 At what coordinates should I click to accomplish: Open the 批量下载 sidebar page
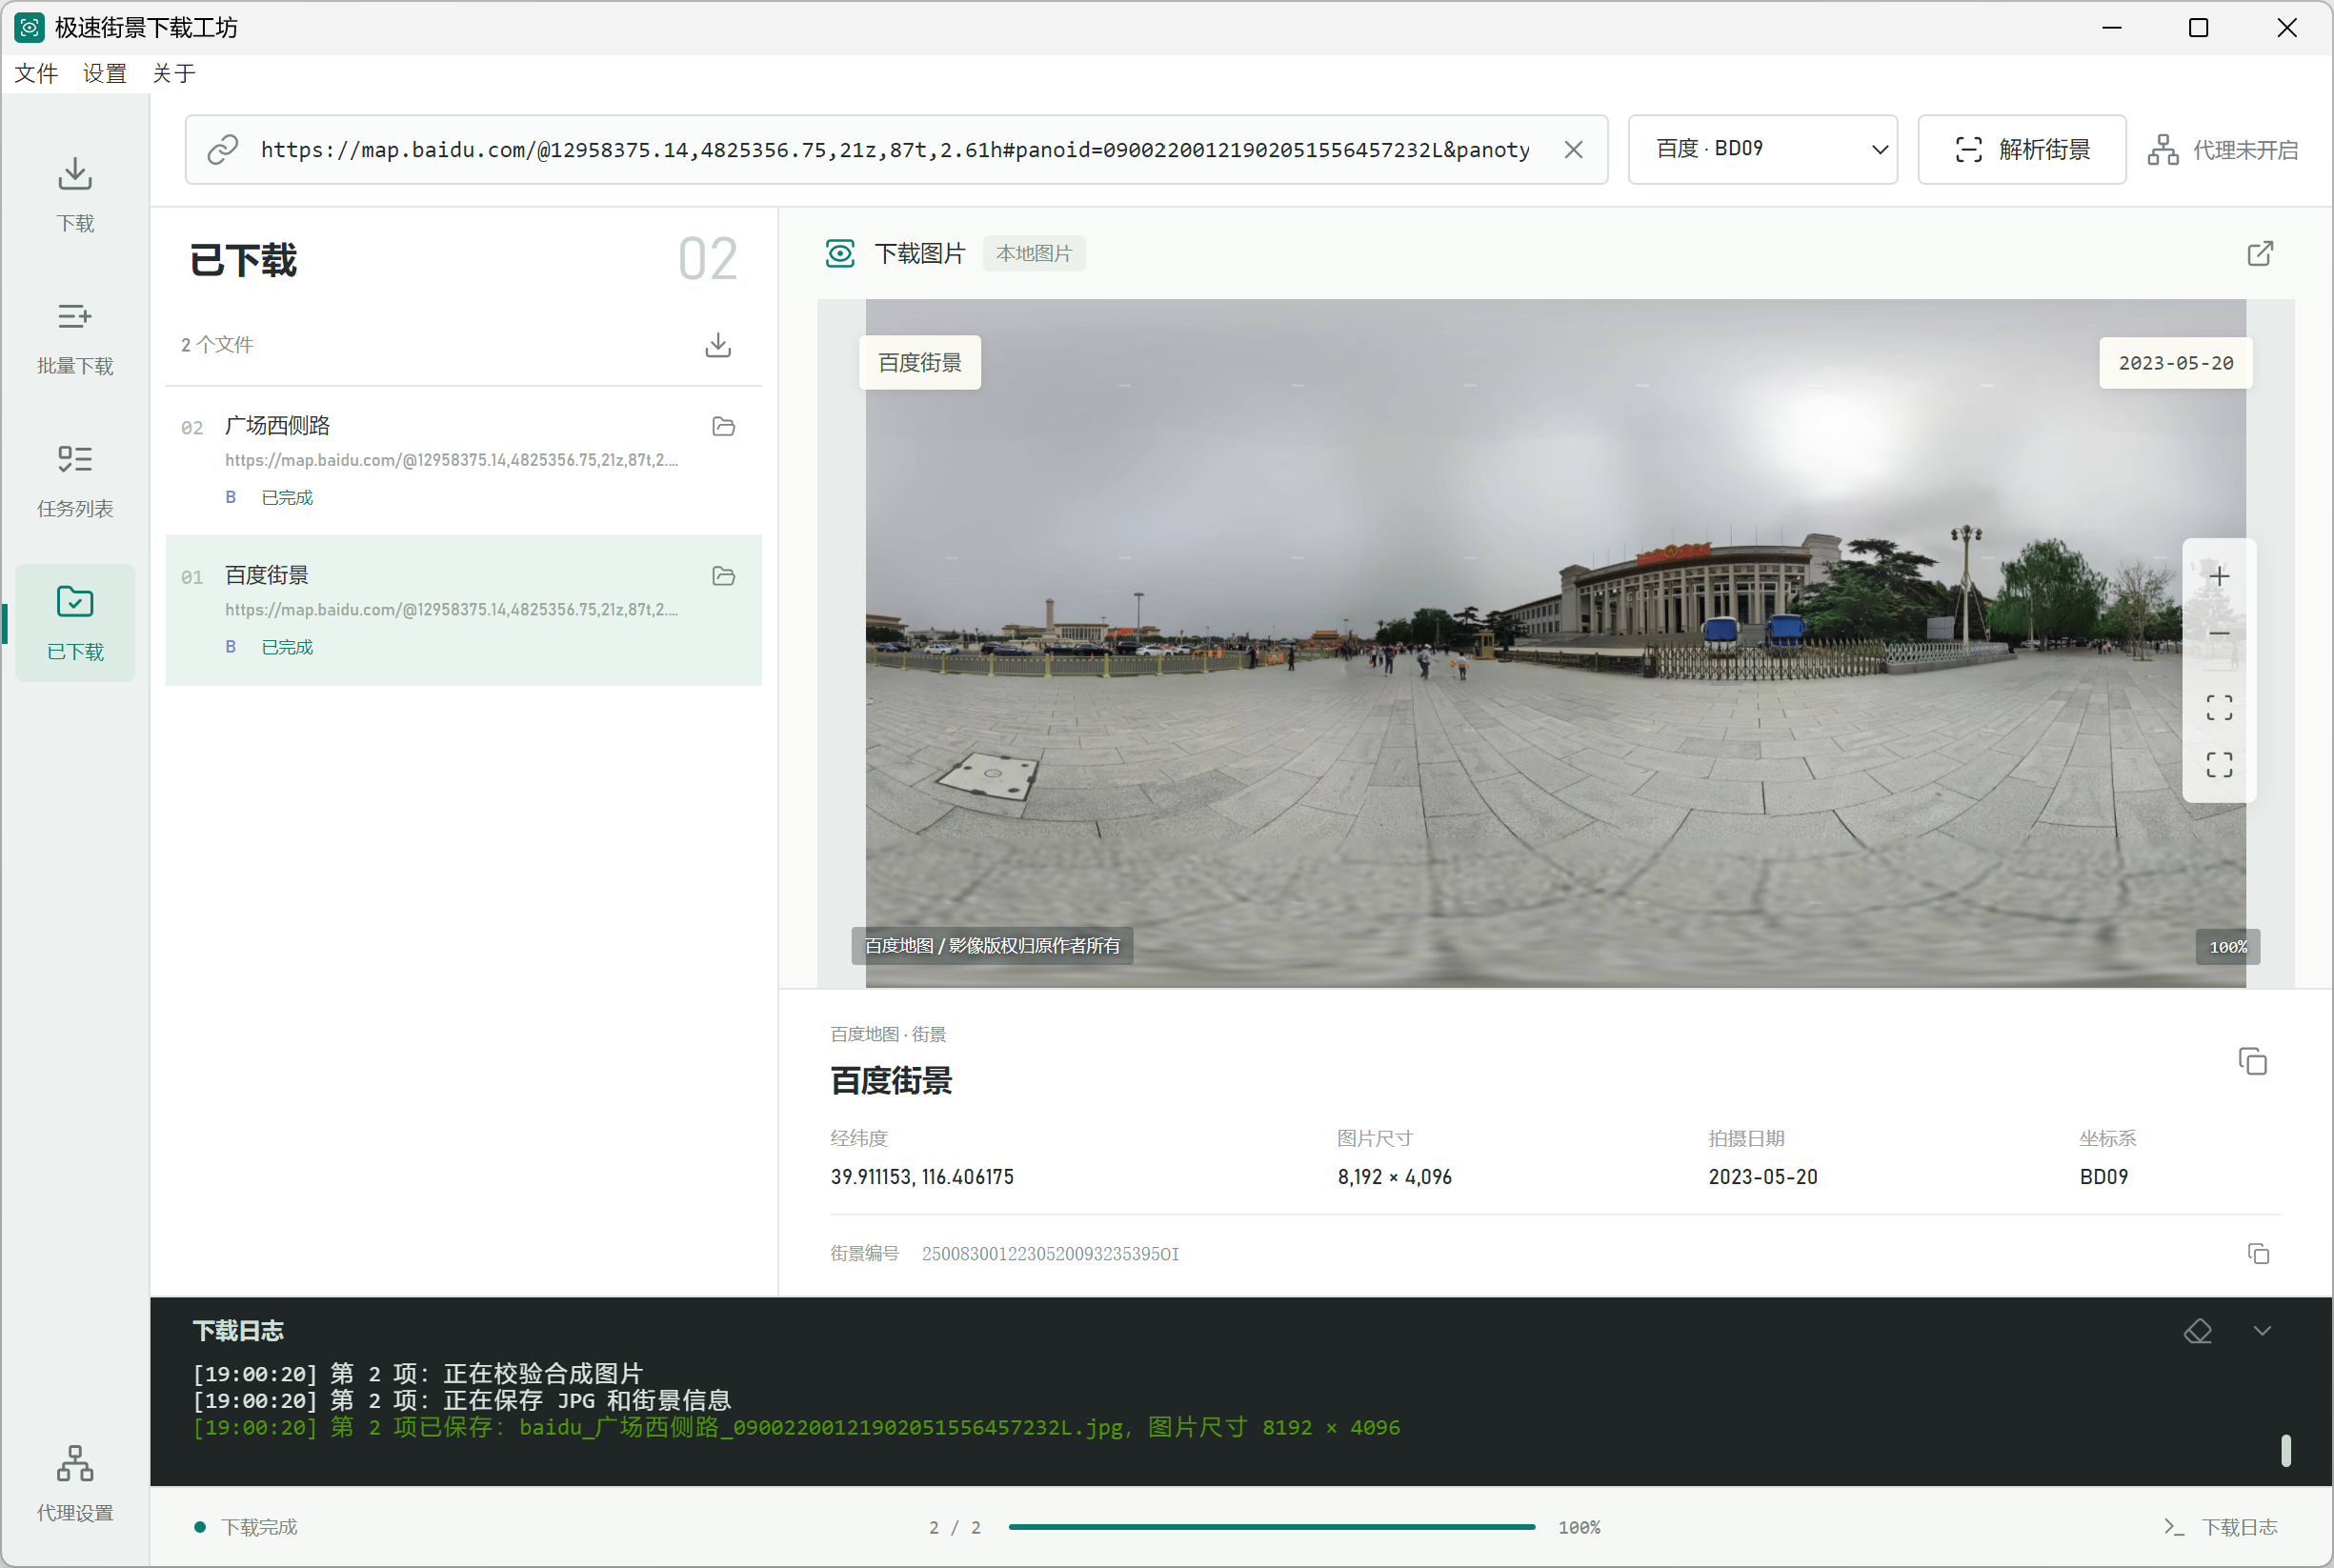coord(75,337)
